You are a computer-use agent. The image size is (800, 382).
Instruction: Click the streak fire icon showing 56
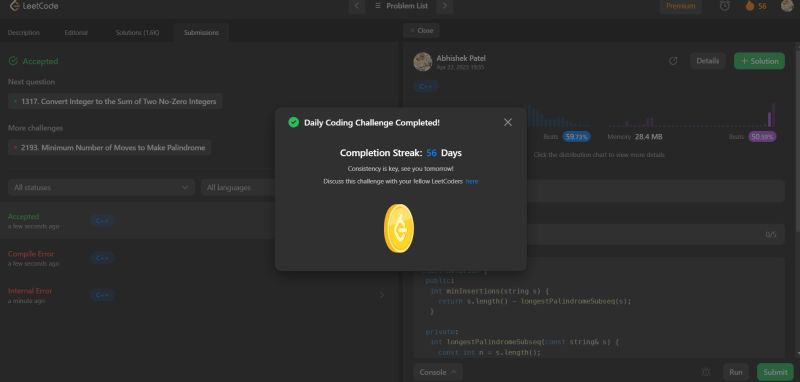click(756, 6)
